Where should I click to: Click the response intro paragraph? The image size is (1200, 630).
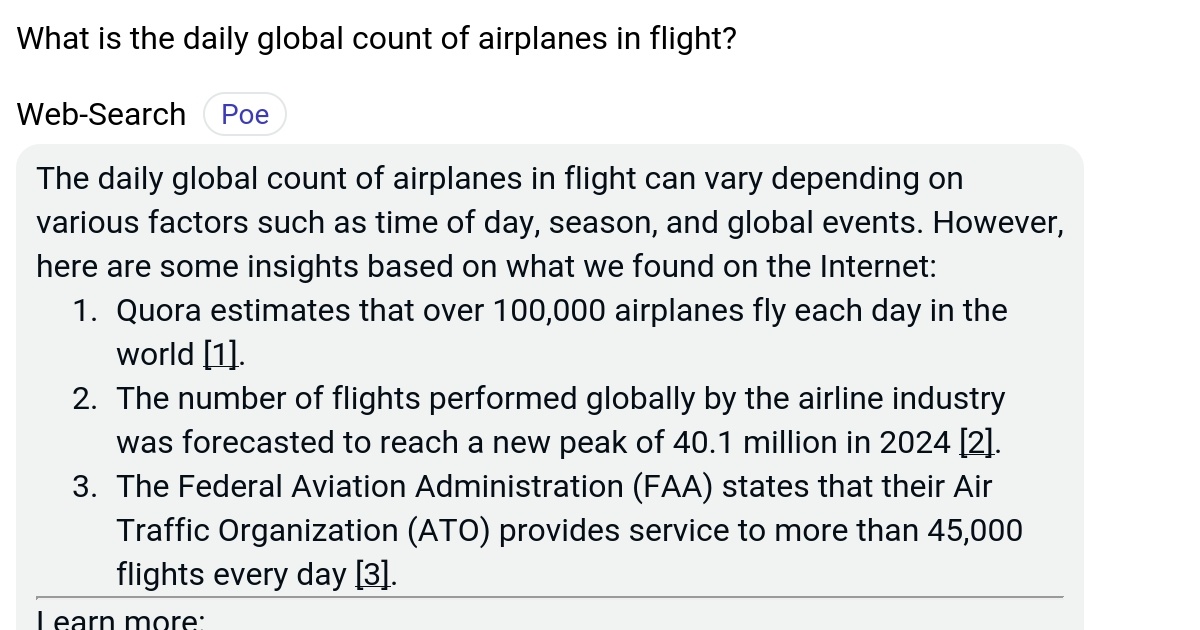point(550,222)
